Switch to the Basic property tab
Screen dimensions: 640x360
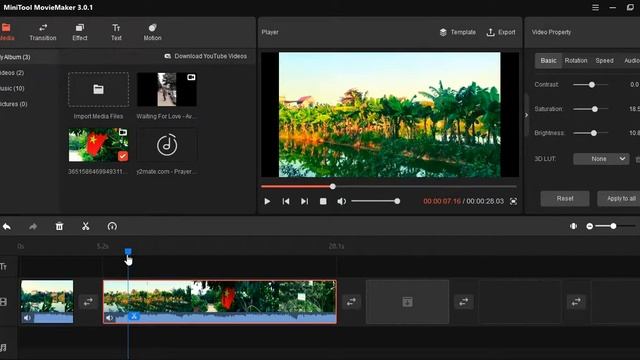548,60
